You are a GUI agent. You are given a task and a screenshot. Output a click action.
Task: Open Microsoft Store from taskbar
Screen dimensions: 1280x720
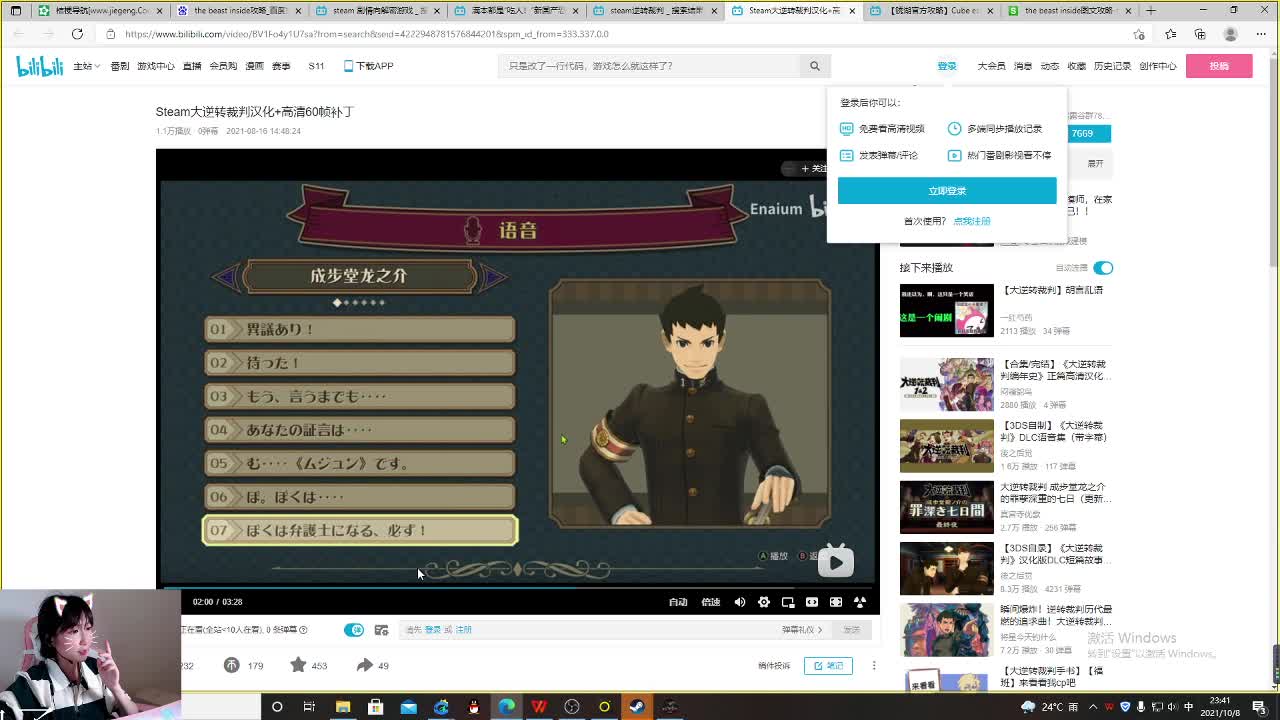point(376,707)
